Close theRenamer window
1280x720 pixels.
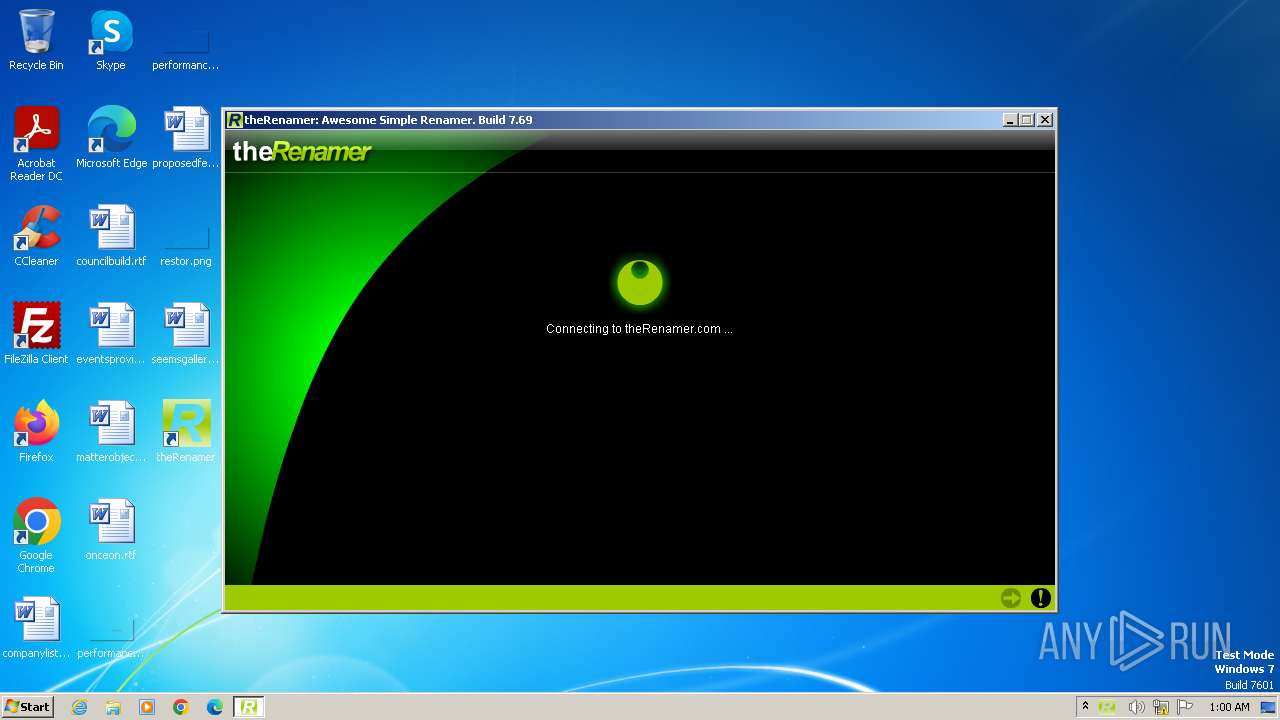tap(1045, 120)
